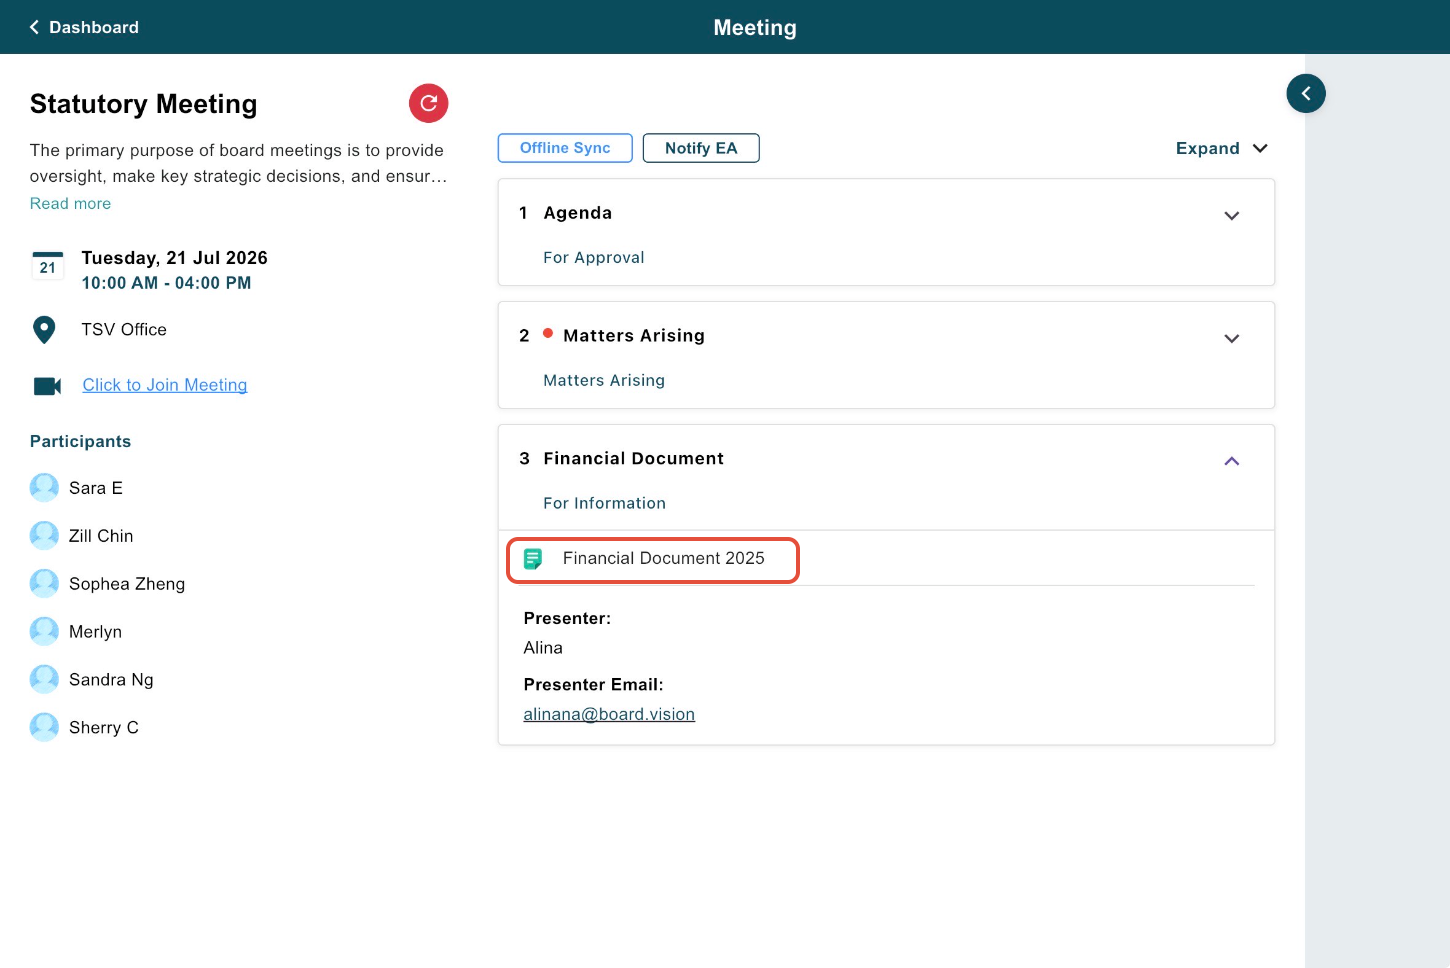Click the Notify EA button
This screenshot has height=968, width=1450.
pyautogui.click(x=701, y=148)
